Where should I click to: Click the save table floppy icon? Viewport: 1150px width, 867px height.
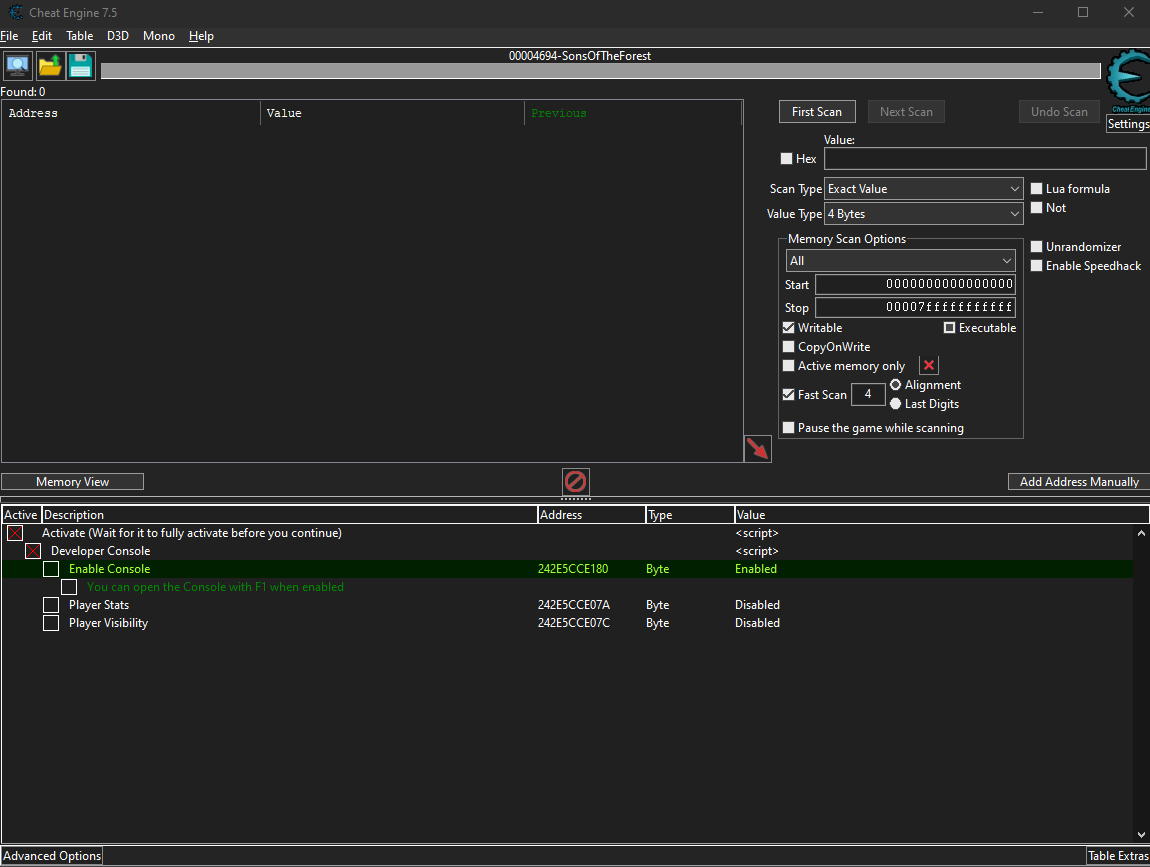81,67
